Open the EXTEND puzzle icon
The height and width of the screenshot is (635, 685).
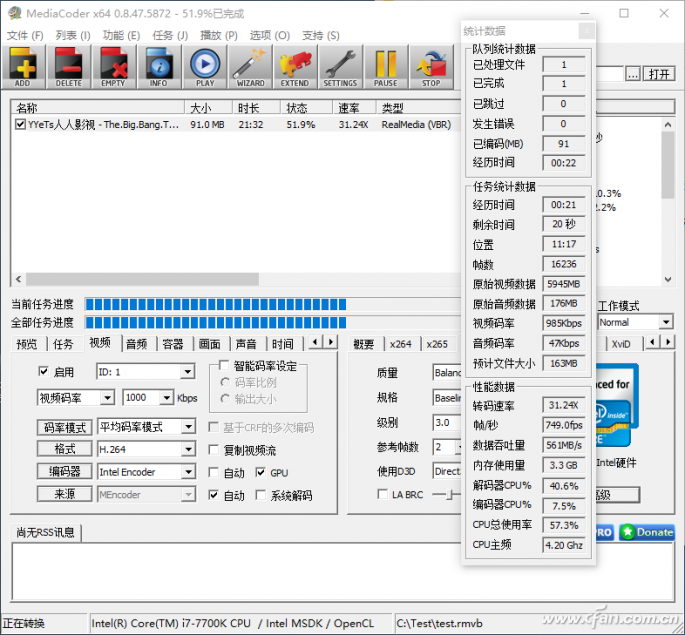[295, 67]
